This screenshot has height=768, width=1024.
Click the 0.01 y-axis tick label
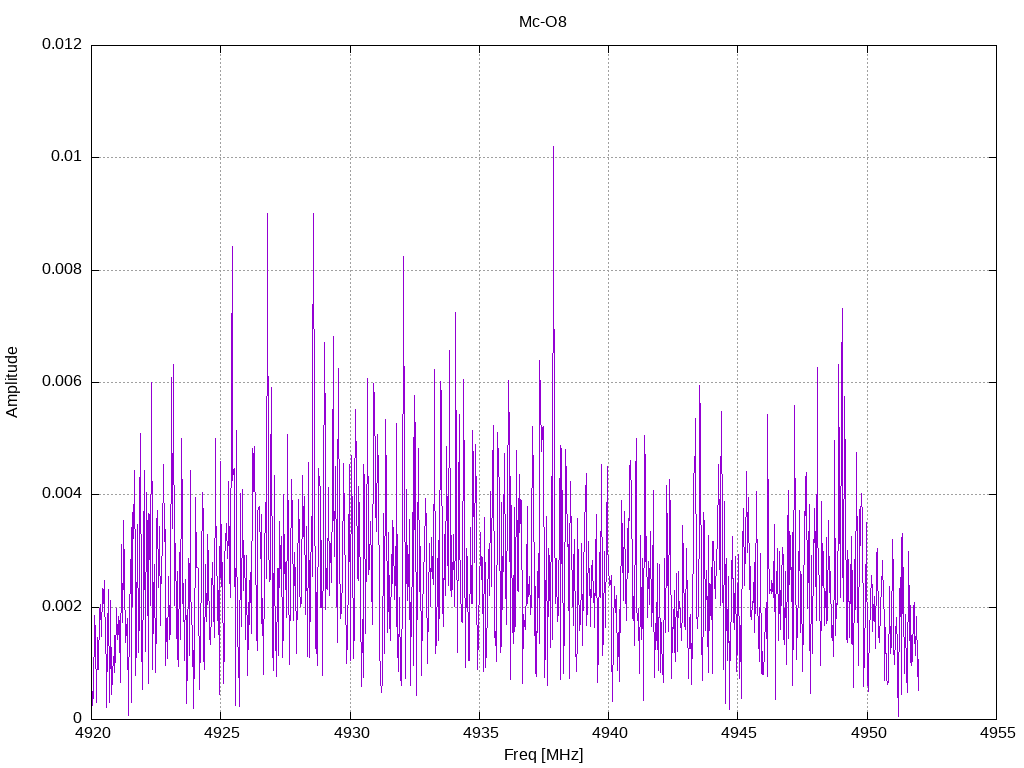pyautogui.click(x=67, y=156)
